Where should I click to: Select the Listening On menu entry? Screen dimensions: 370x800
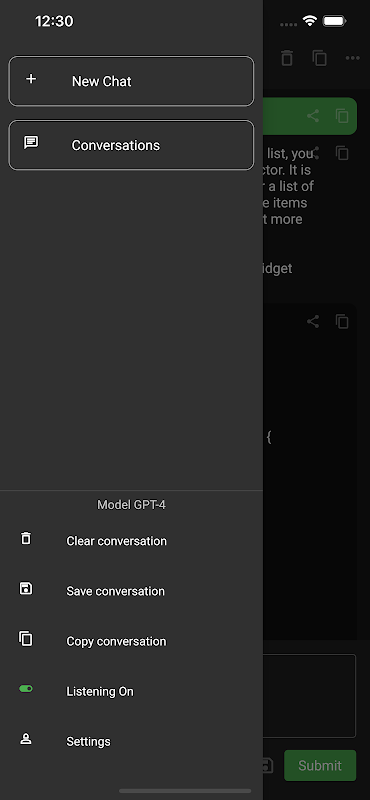coord(131,691)
